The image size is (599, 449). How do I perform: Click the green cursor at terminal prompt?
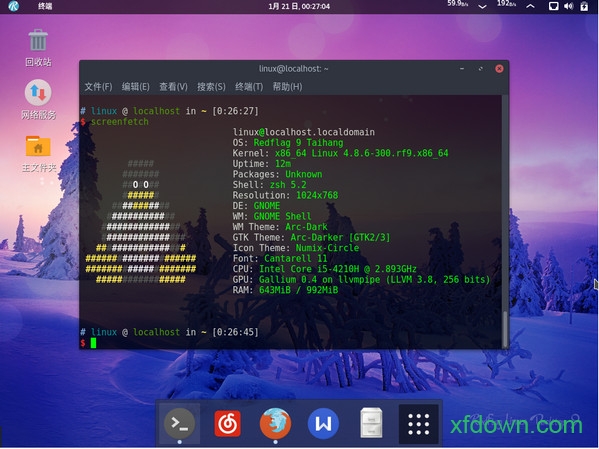tap(93, 343)
